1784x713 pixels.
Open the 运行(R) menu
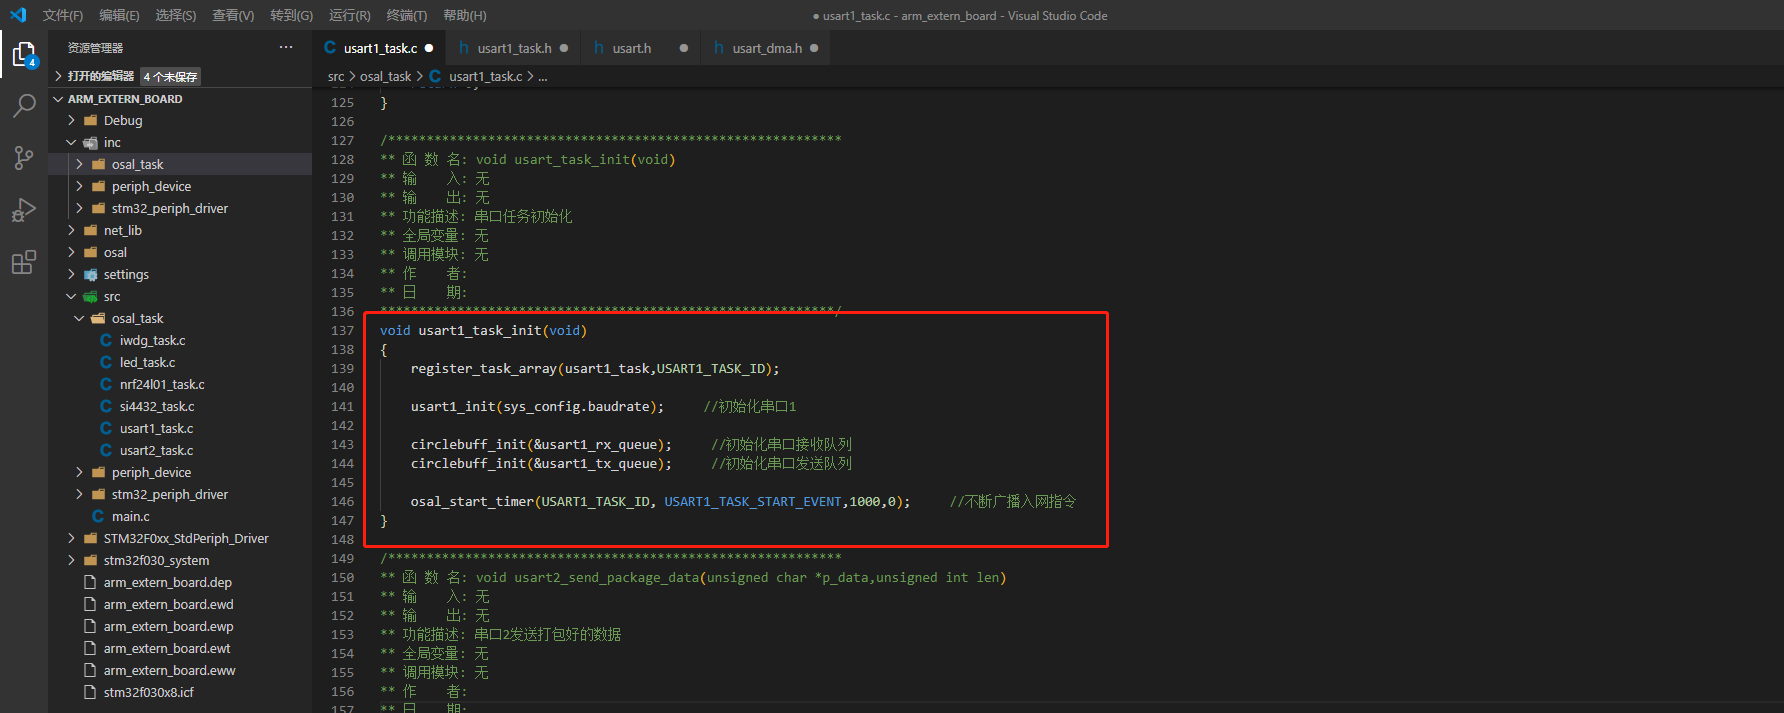tap(349, 15)
